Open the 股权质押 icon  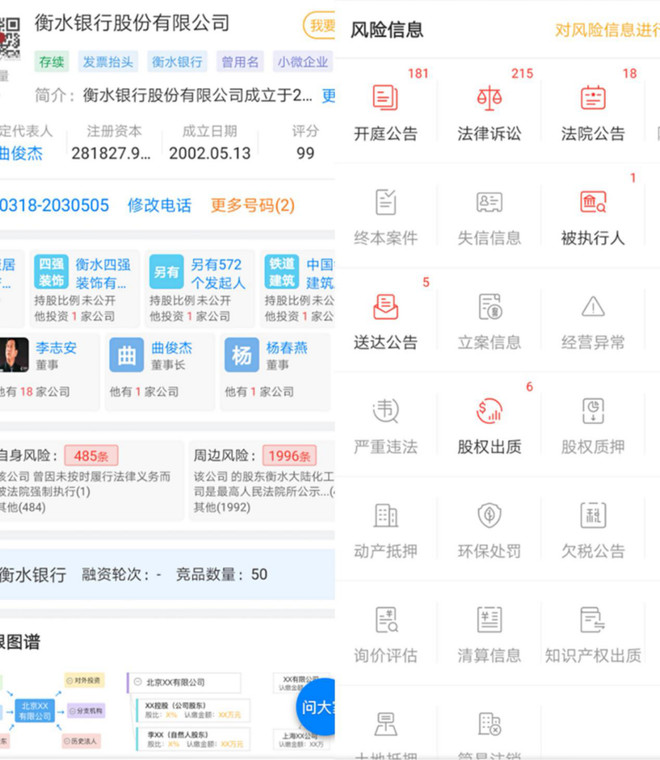tap(593, 411)
